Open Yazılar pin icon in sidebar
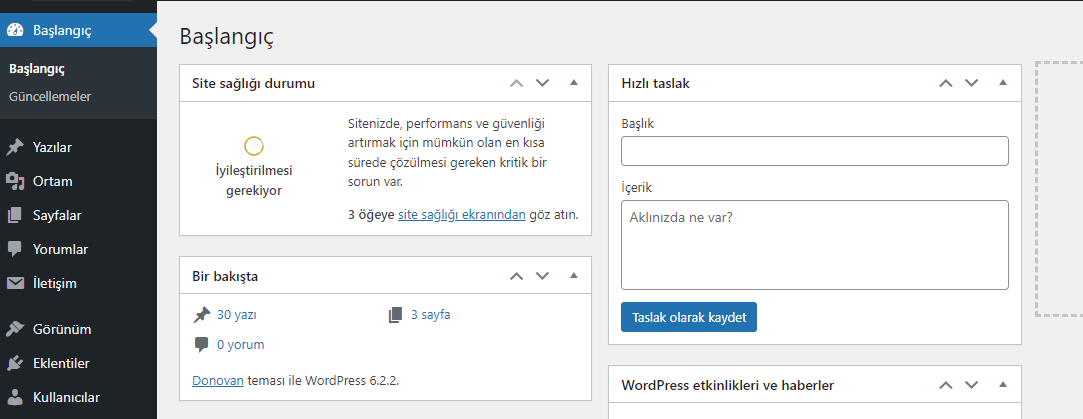This screenshot has width=1083, height=419. click(15, 148)
